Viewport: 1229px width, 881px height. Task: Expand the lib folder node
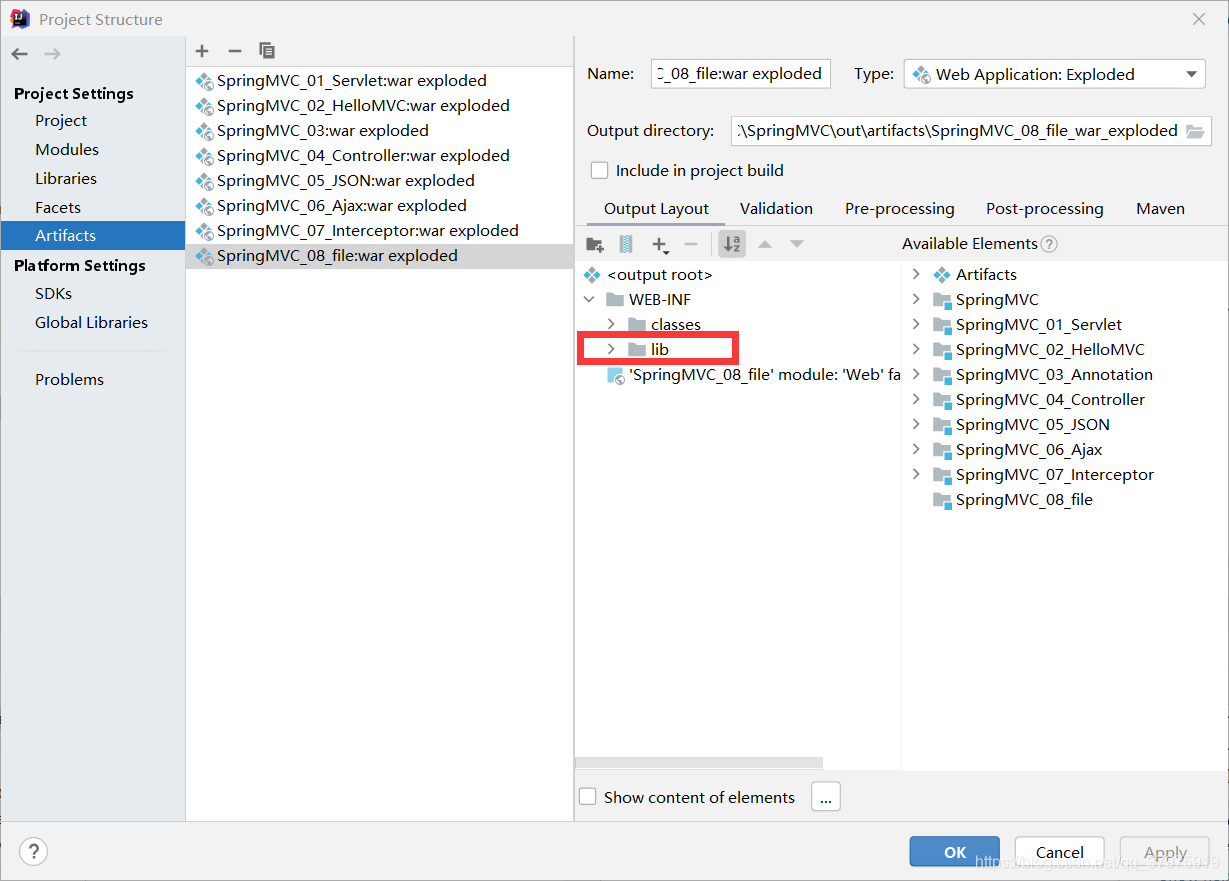611,350
